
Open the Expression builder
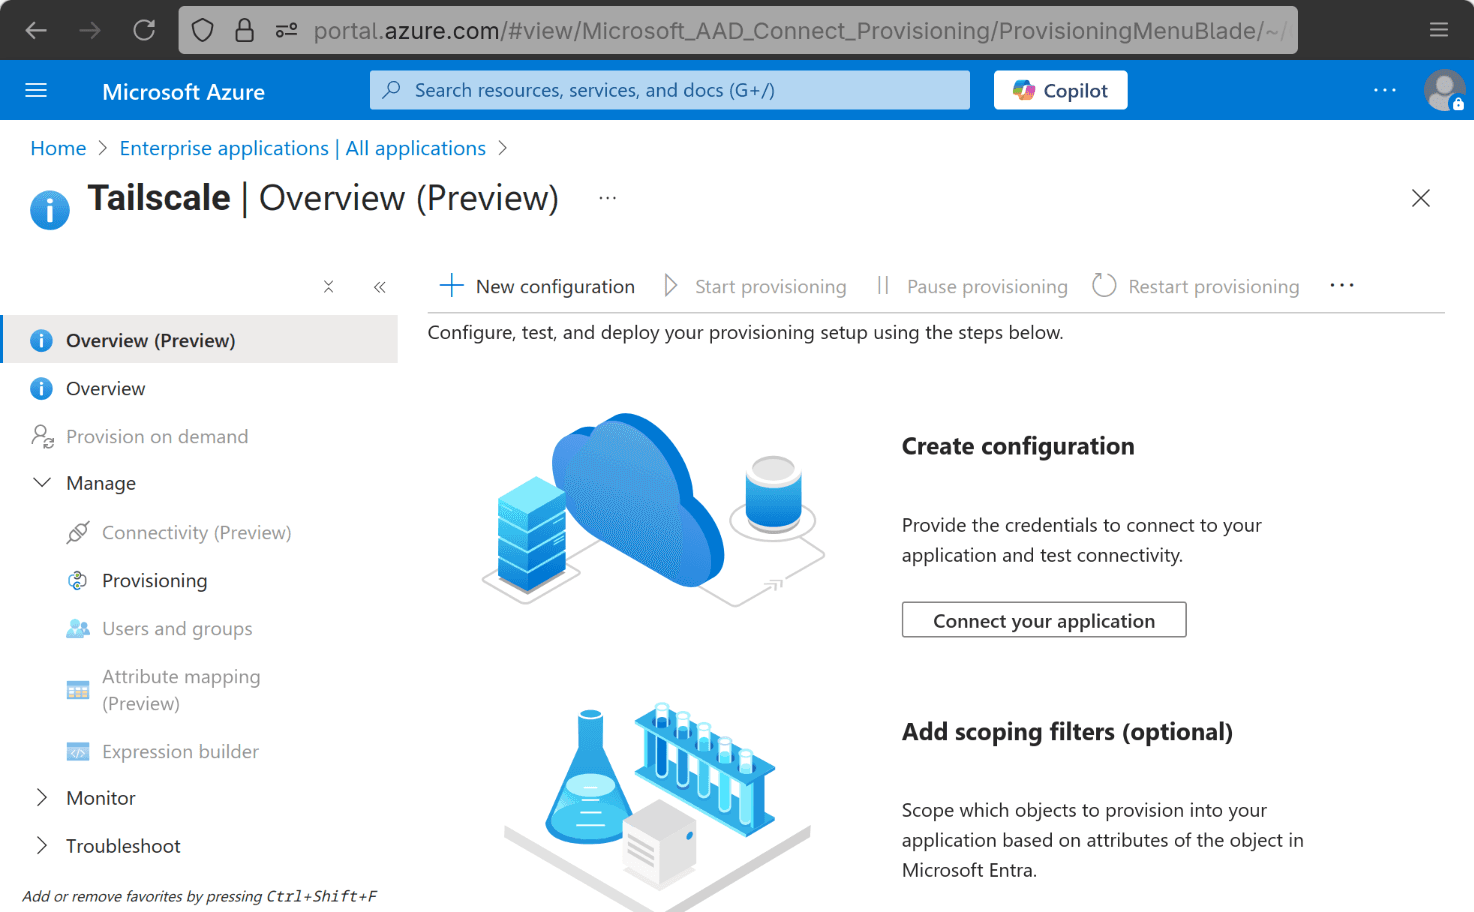coord(179,751)
